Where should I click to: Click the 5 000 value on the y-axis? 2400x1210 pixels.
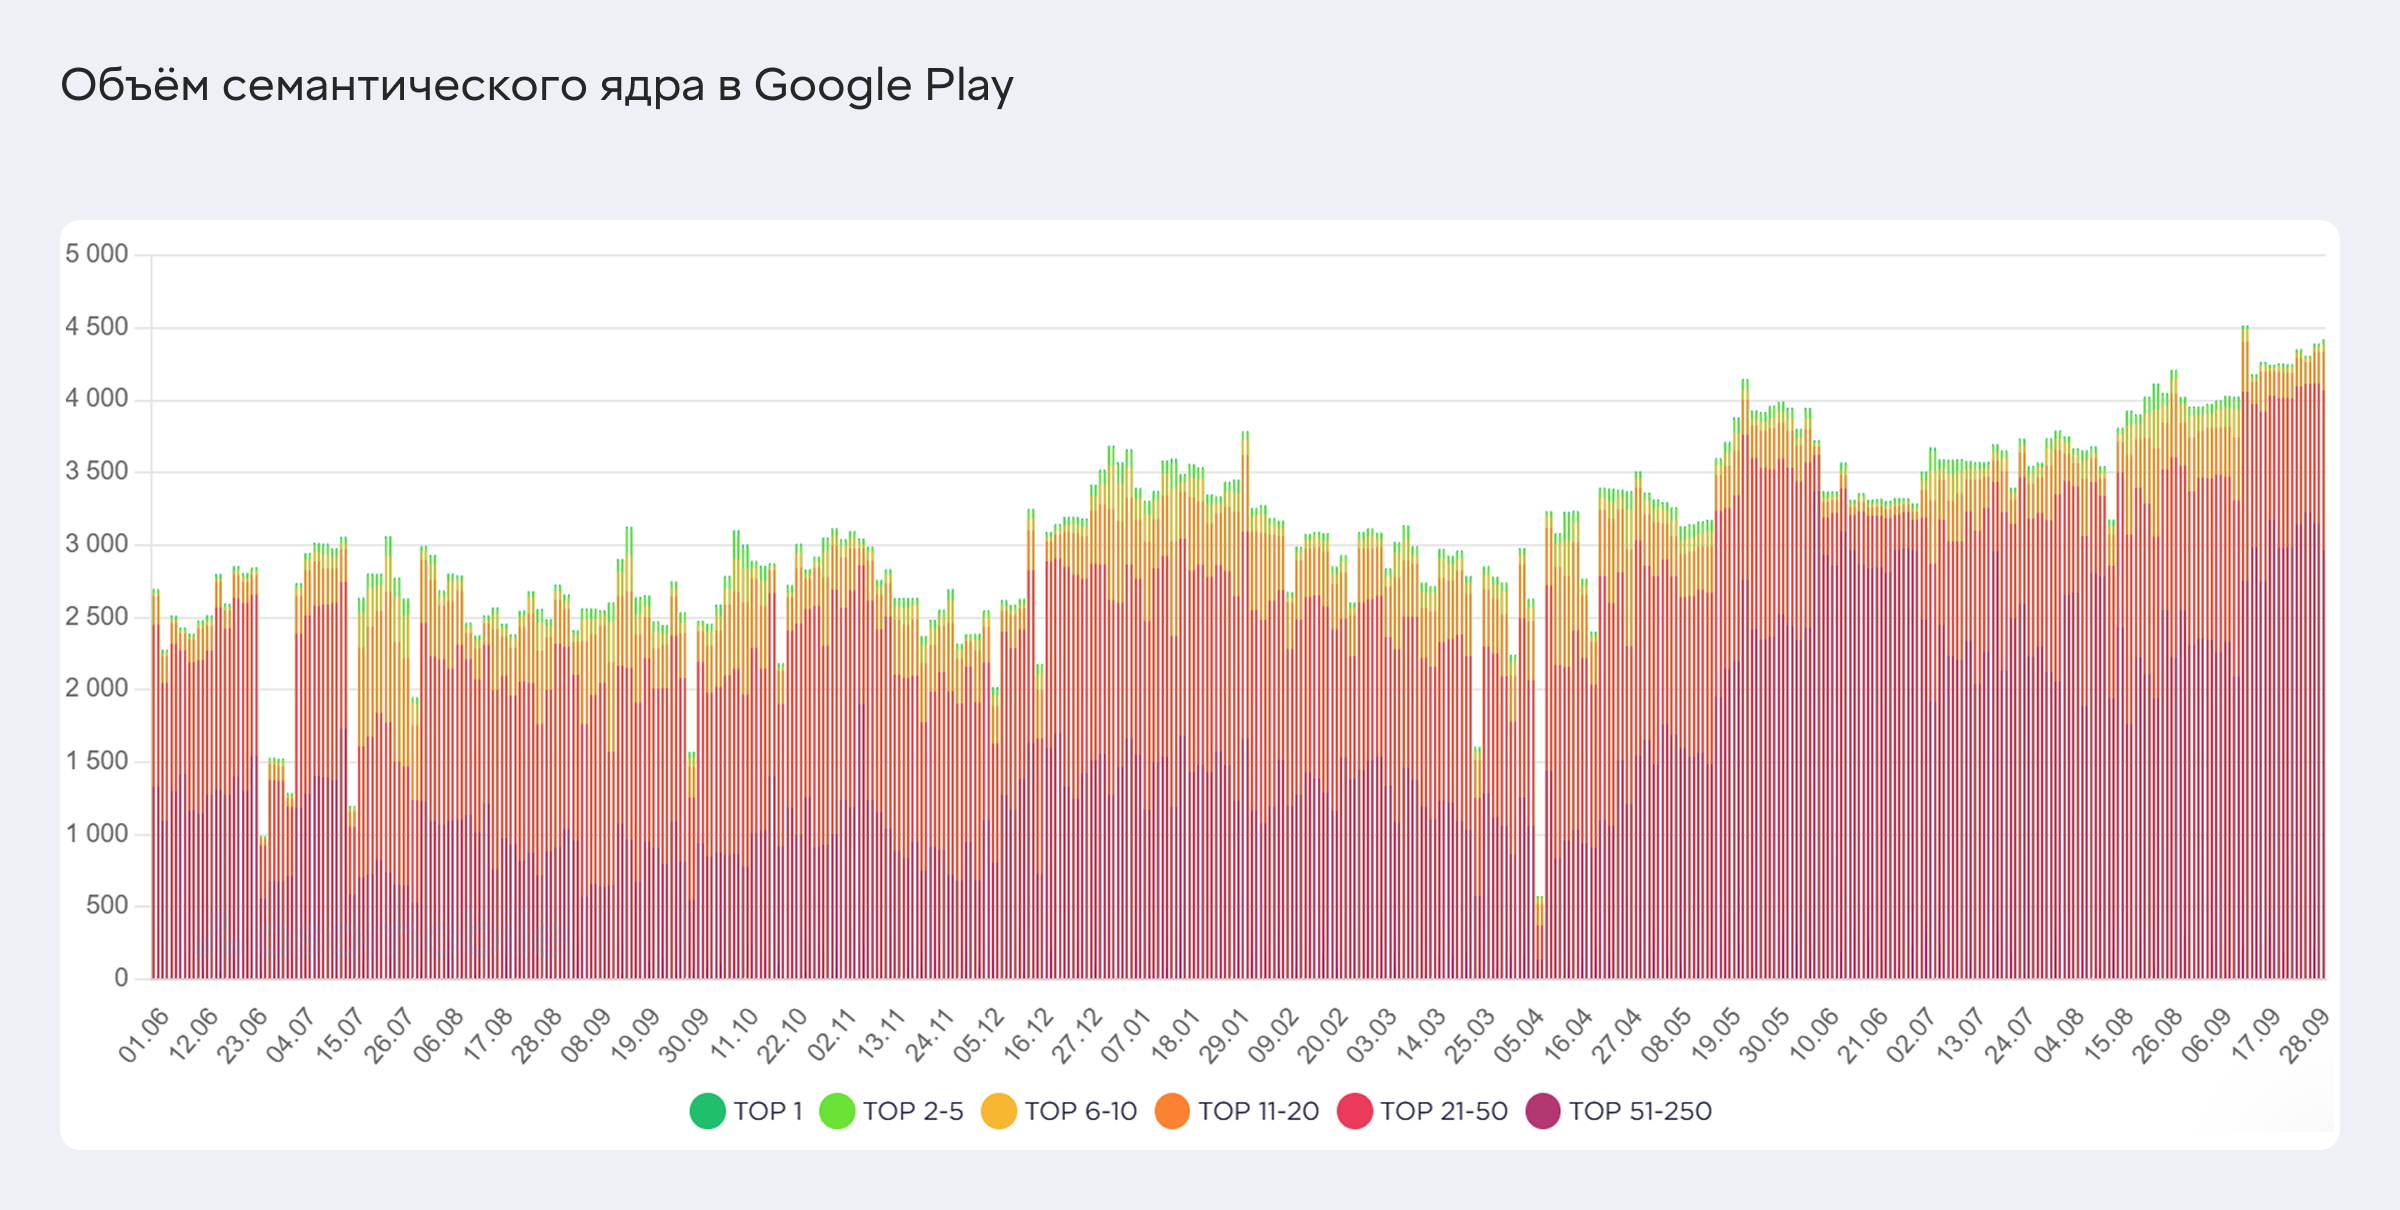(x=97, y=254)
